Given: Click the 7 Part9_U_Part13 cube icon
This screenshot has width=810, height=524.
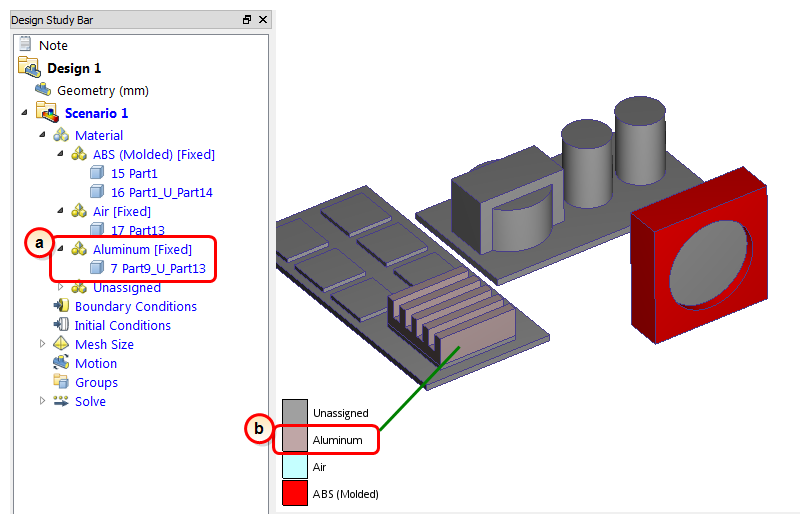Looking at the screenshot, I should click(97, 268).
